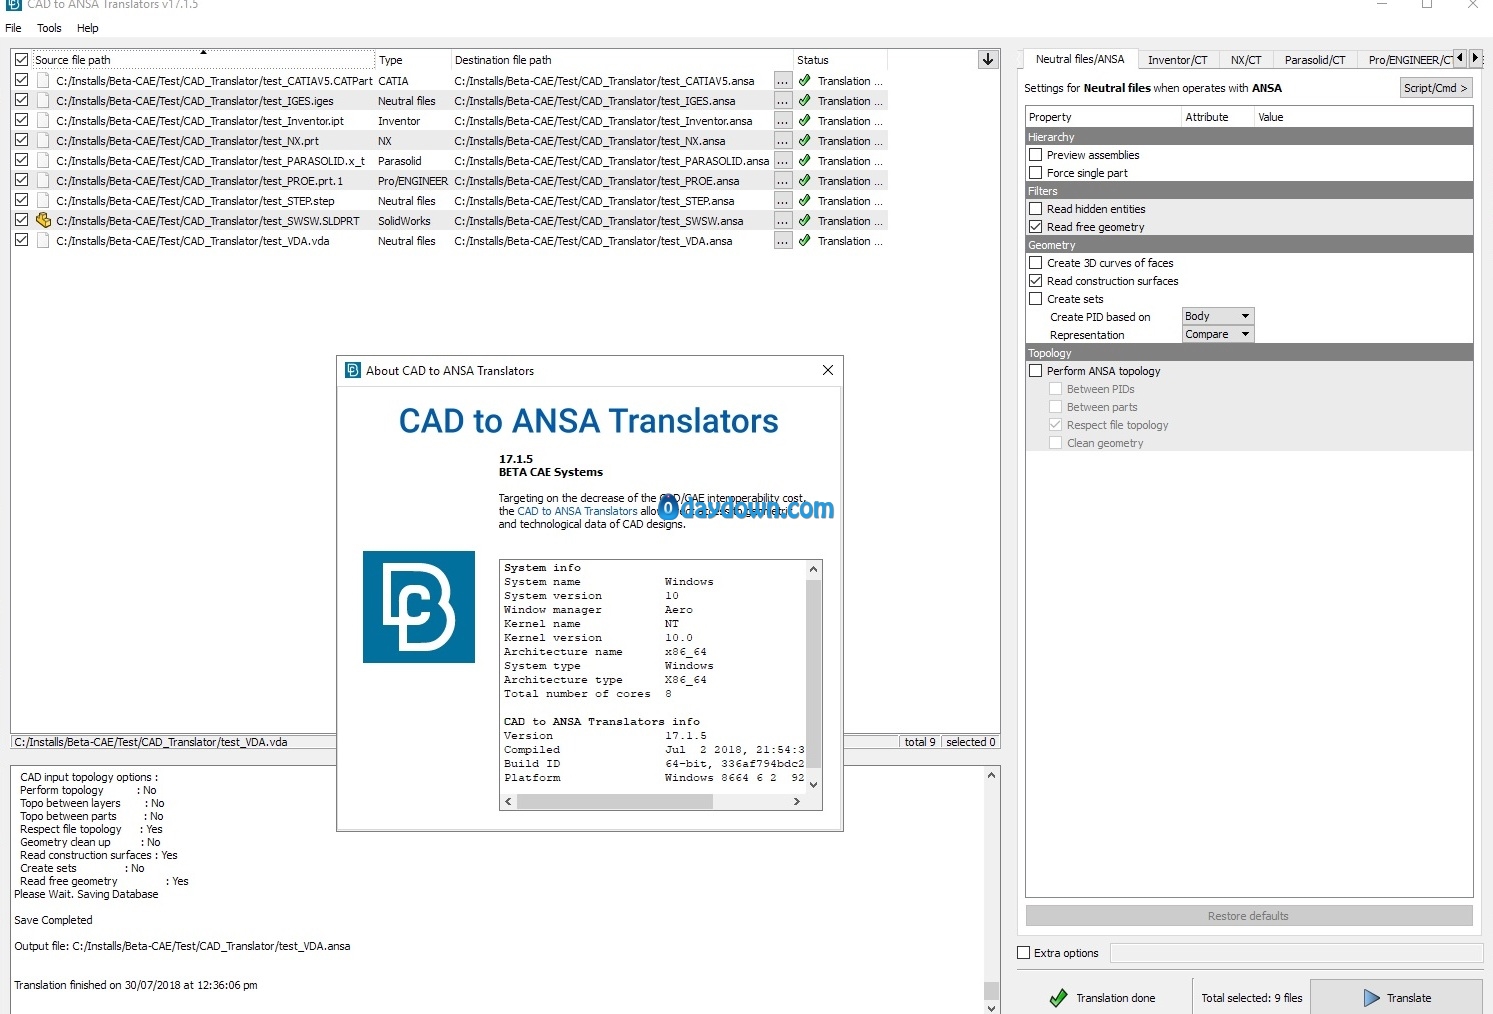The width and height of the screenshot is (1493, 1014).
Task: Click the SolidWorks icon of test_SWSW.SLDPRT row
Action: click(x=43, y=220)
